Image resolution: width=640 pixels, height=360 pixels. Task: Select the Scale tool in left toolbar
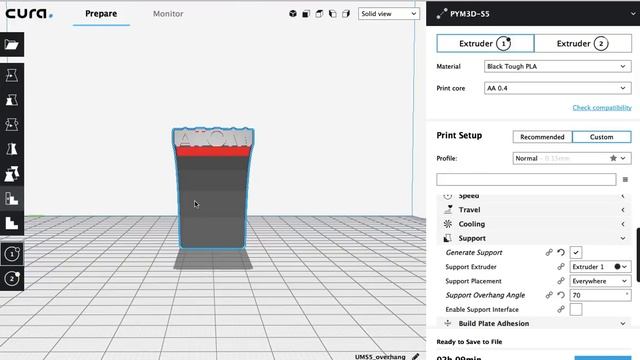[12, 100]
